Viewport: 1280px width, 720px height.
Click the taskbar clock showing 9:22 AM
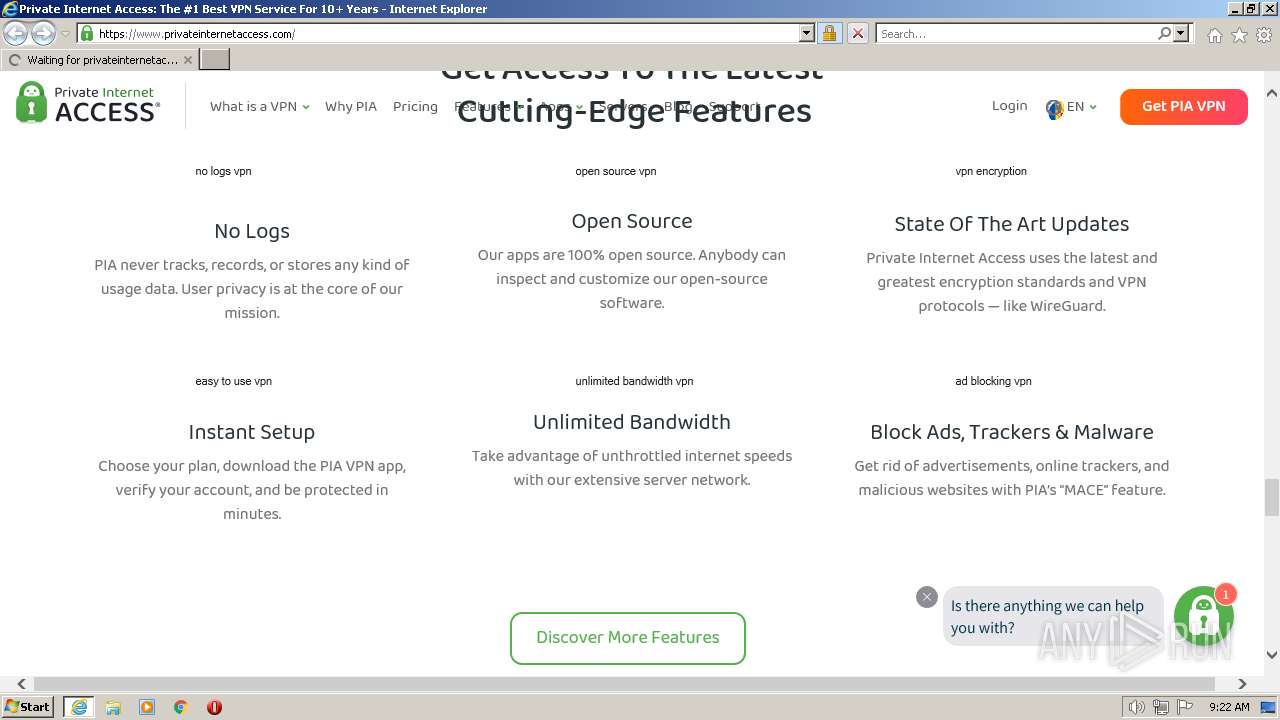(1229, 707)
